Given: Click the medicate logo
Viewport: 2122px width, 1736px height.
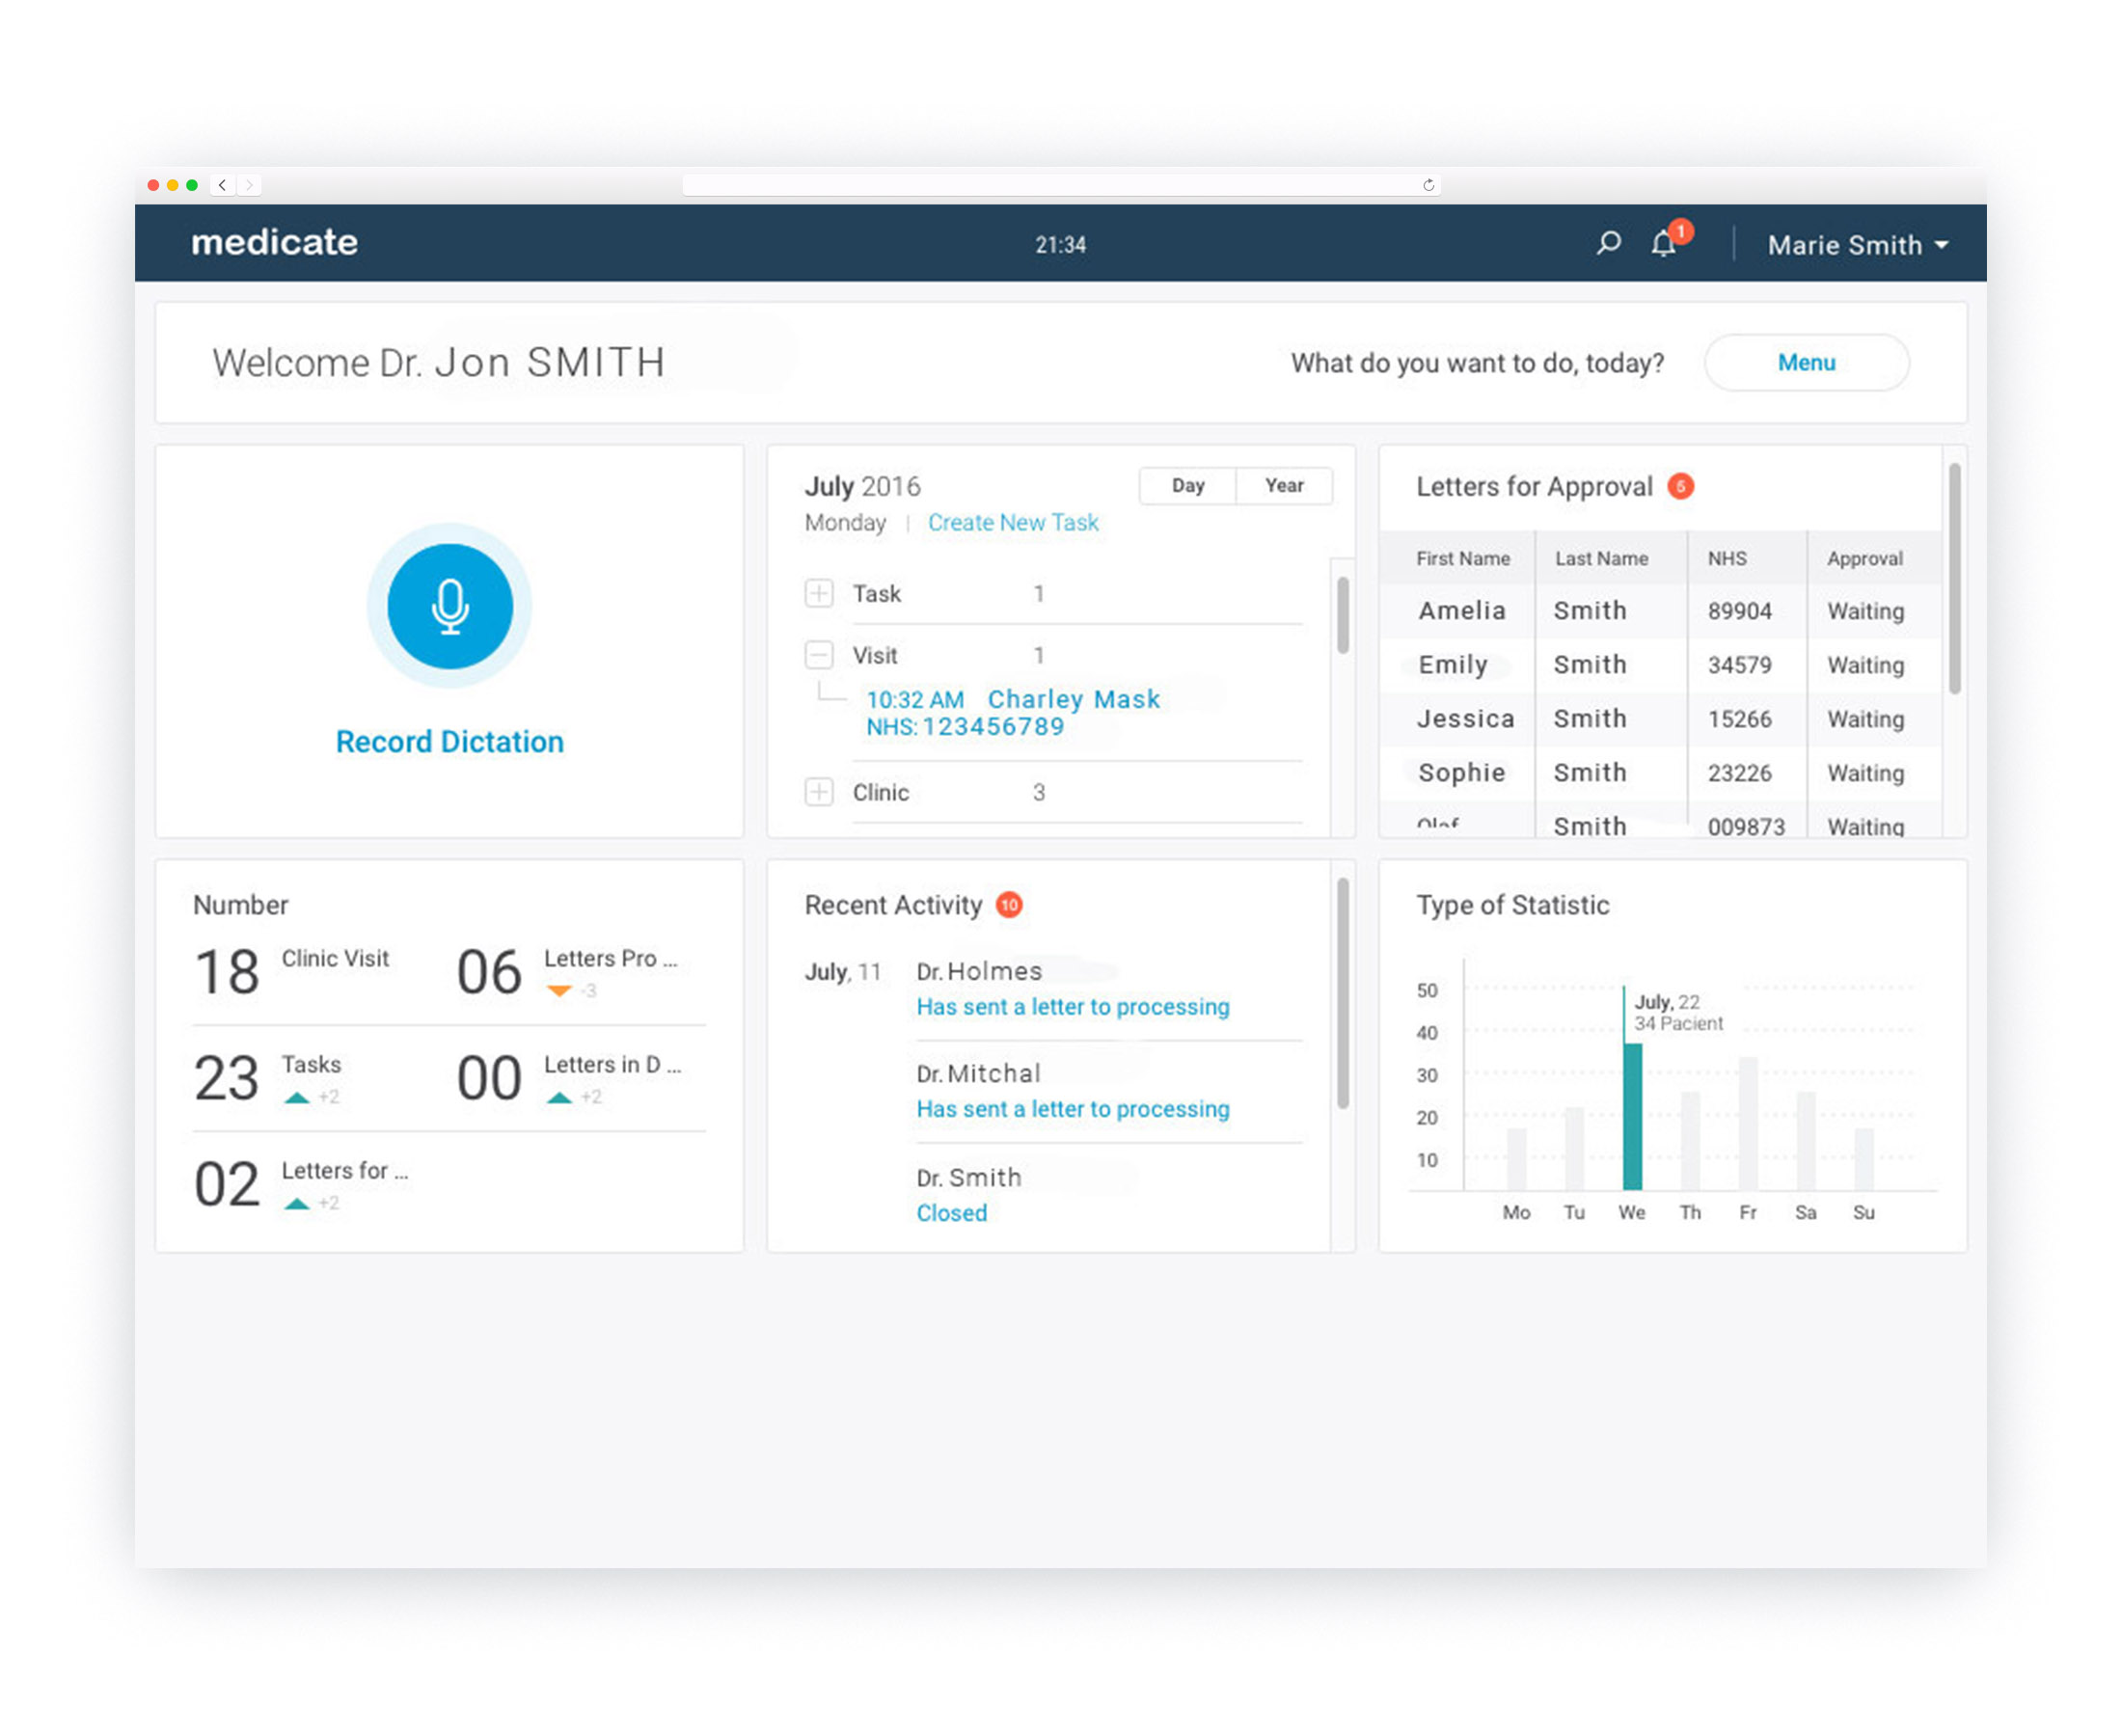Looking at the screenshot, I should (274, 243).
